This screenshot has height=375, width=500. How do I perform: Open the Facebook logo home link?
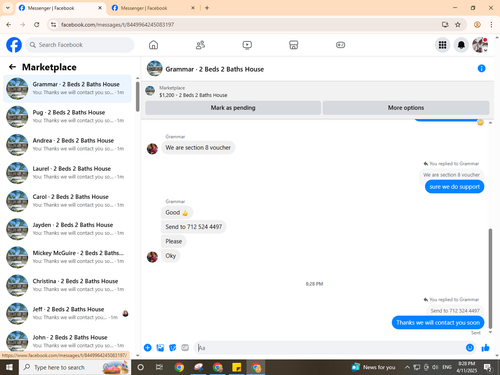(14, 45)
